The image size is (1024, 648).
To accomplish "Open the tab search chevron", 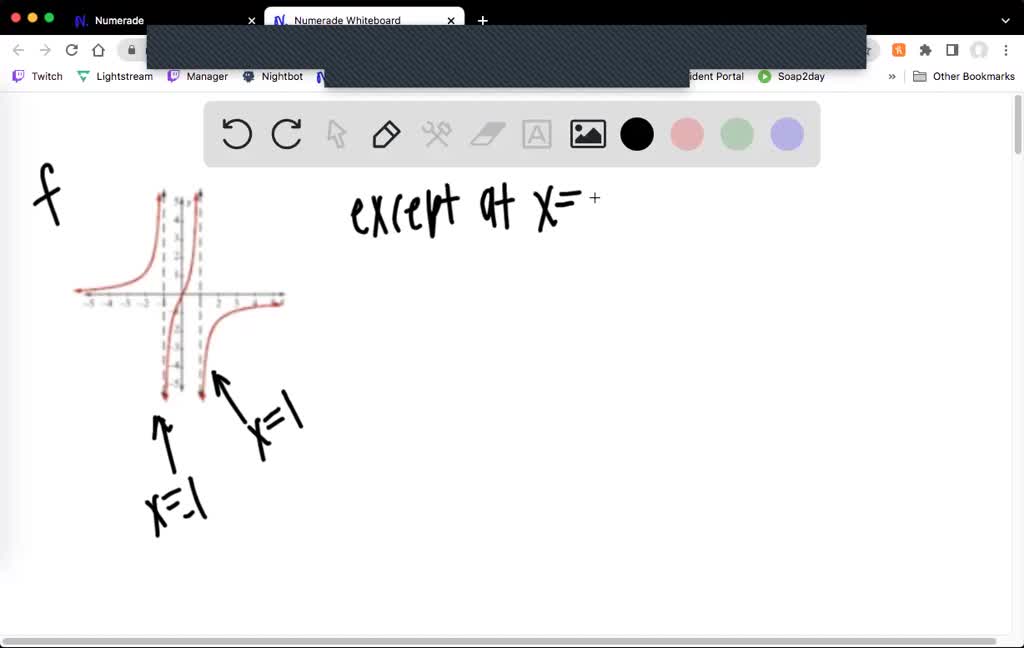I will (x=1004, y=20).
